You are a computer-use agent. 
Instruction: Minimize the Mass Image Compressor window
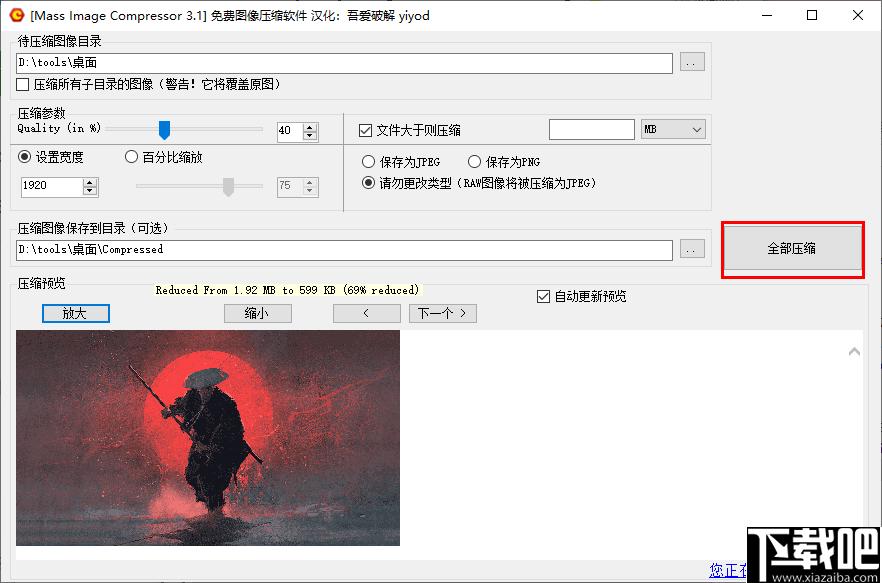(x=766, y=15)
